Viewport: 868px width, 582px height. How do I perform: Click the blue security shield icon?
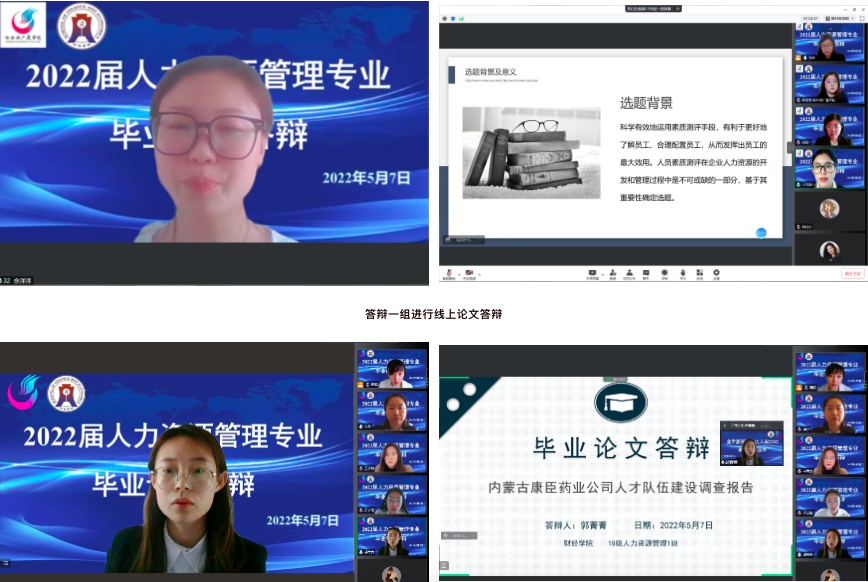pyautogui.click(x=453, y=18)
